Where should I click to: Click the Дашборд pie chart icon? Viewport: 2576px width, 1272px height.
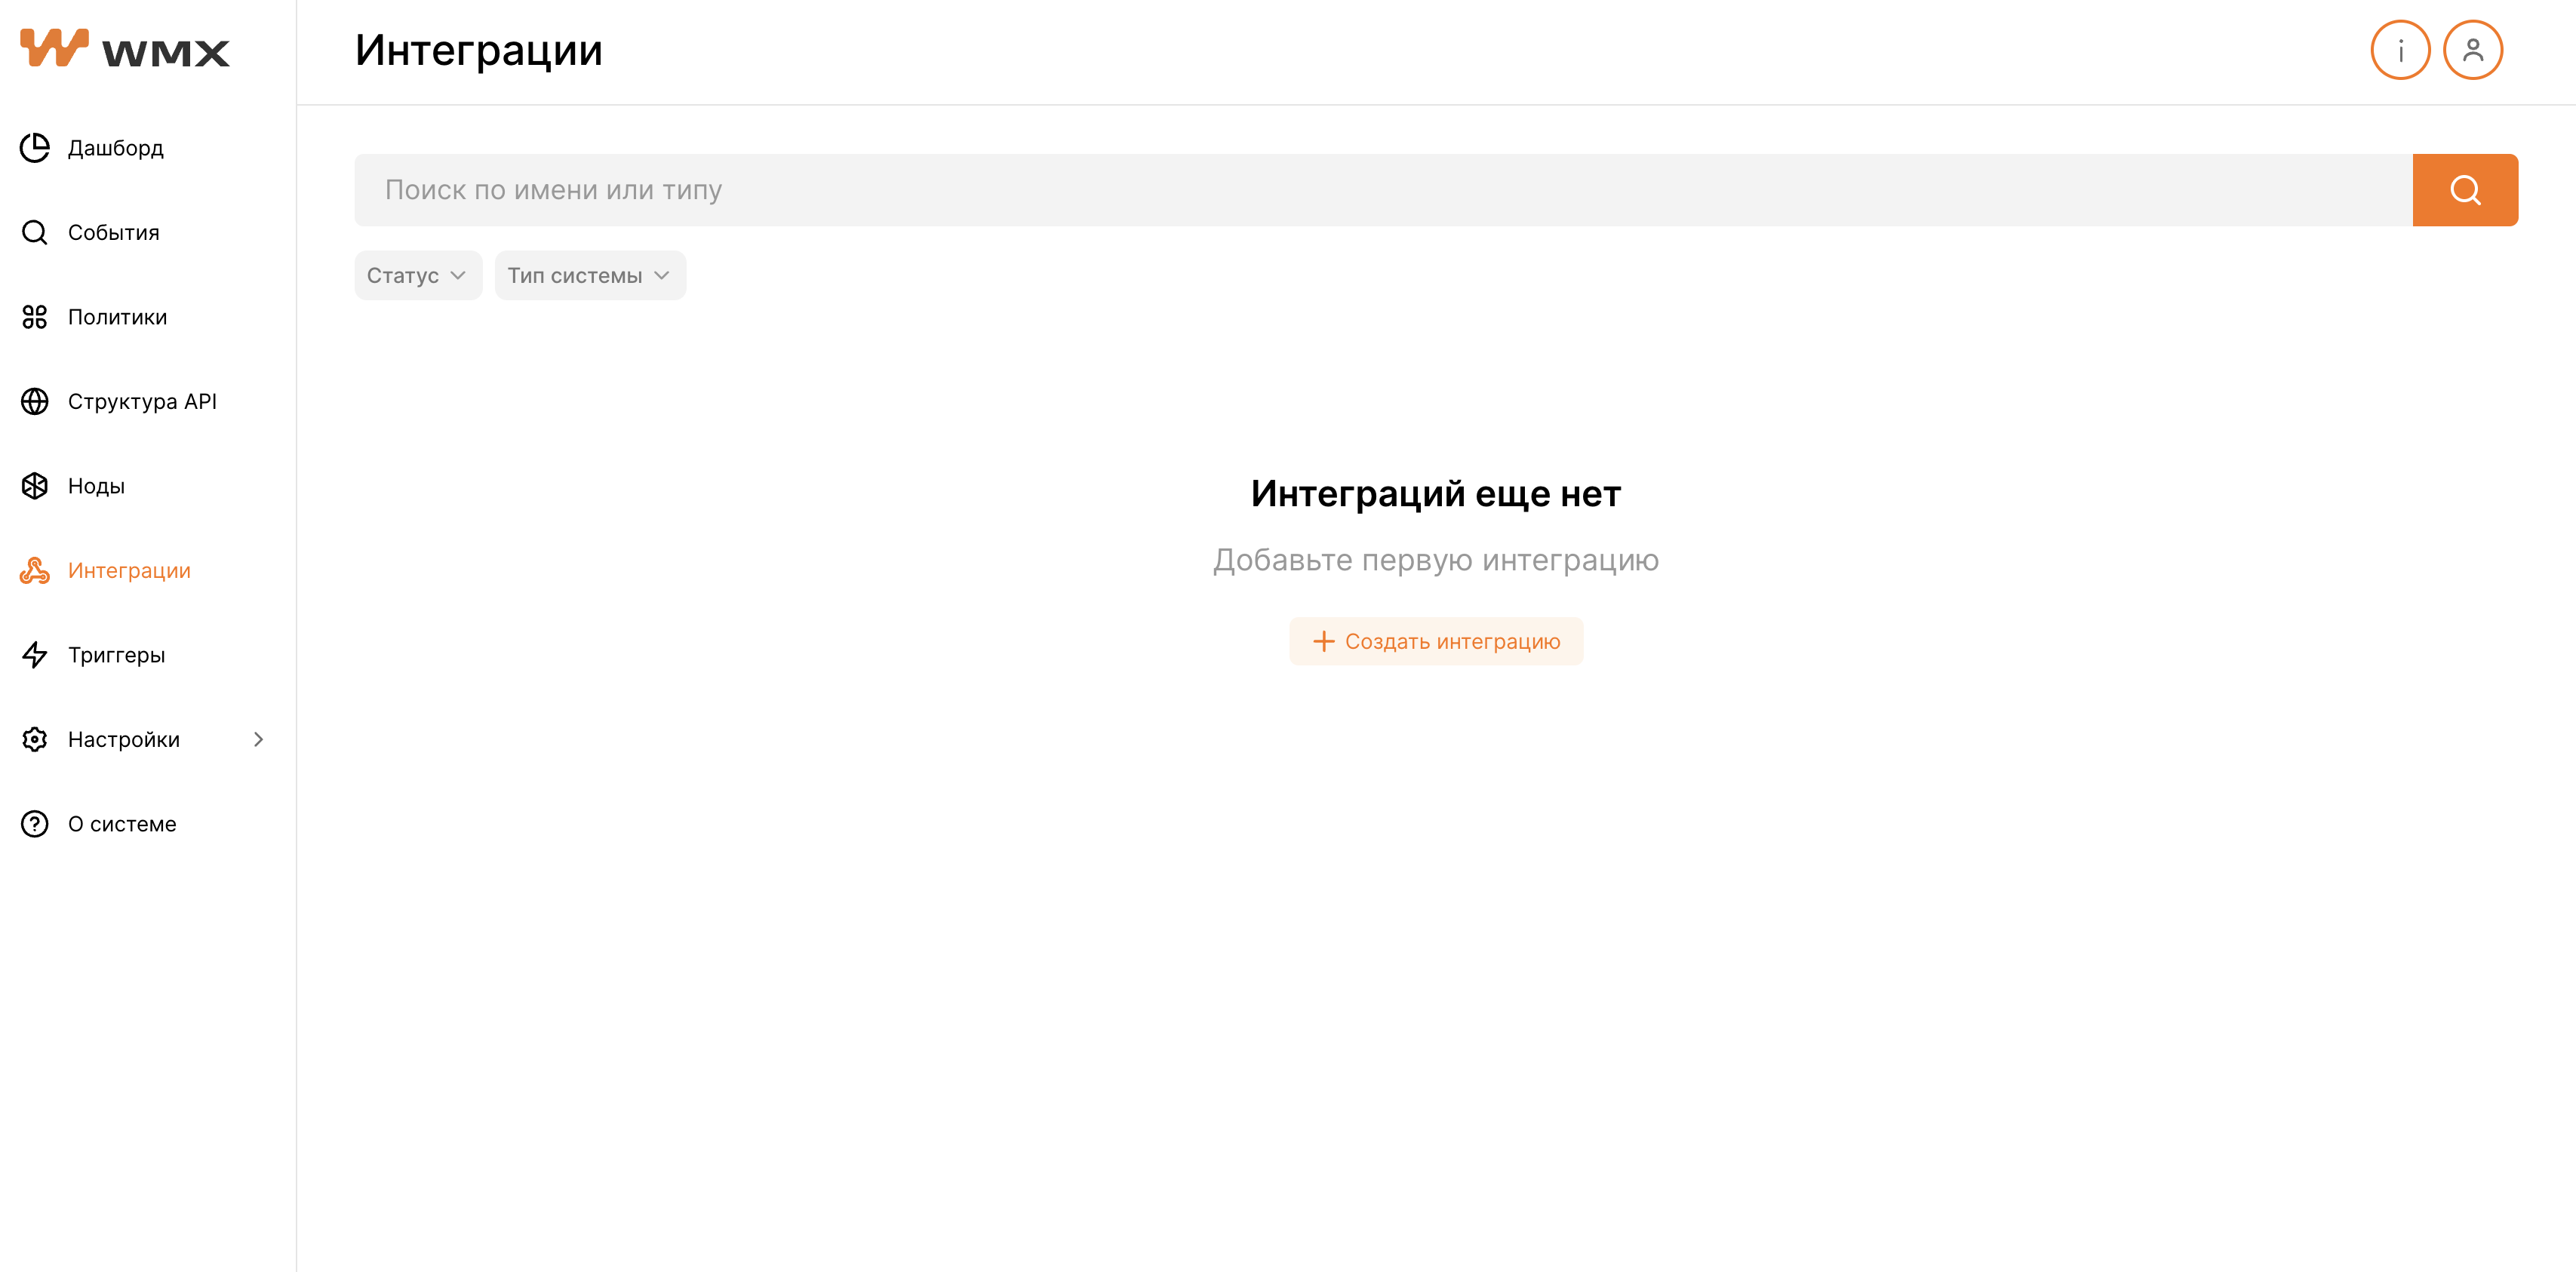coord(35,148)
